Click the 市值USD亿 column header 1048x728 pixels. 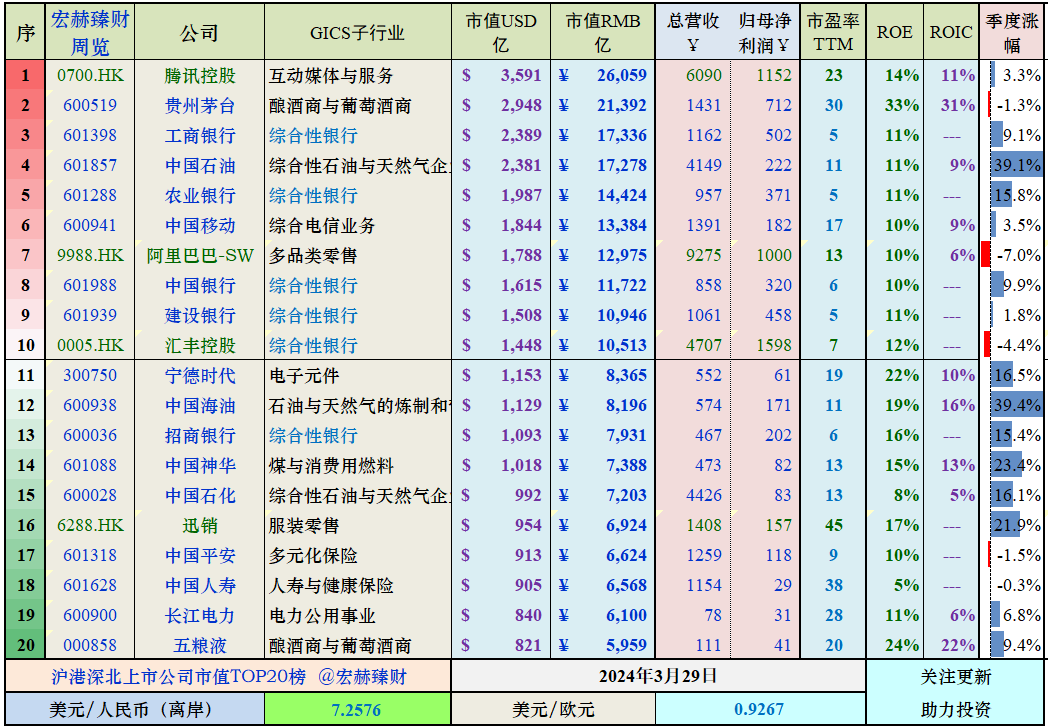click(x=501, y=32)
